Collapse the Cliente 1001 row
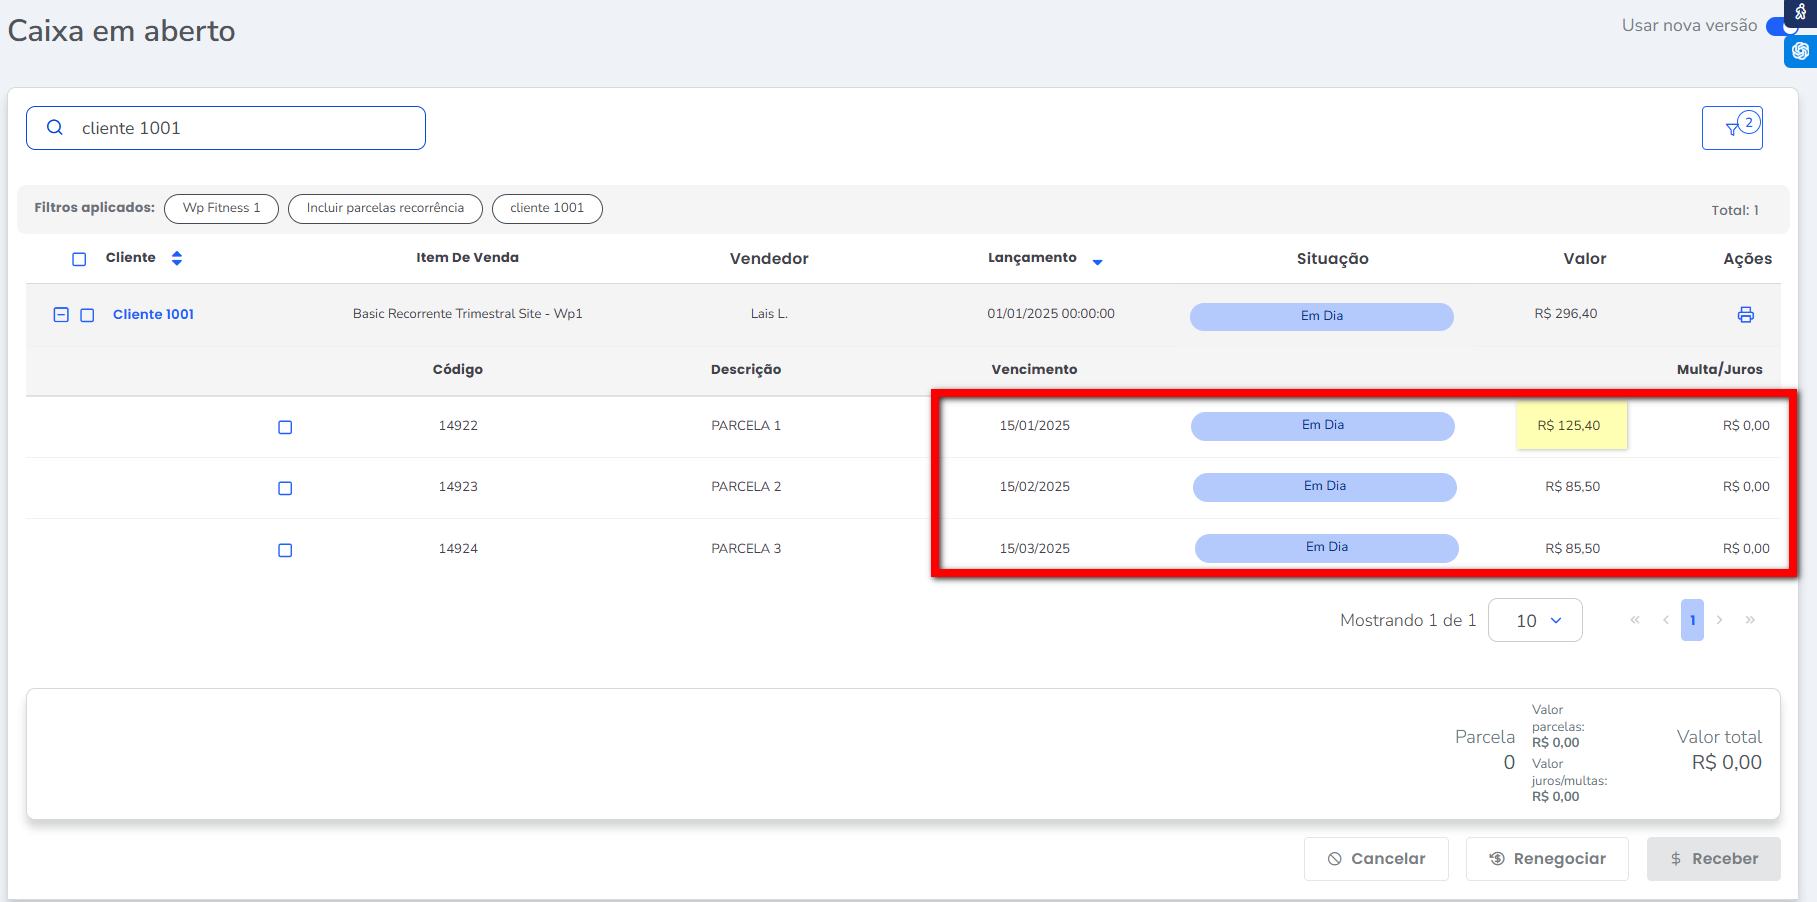 tap(61, 315)
